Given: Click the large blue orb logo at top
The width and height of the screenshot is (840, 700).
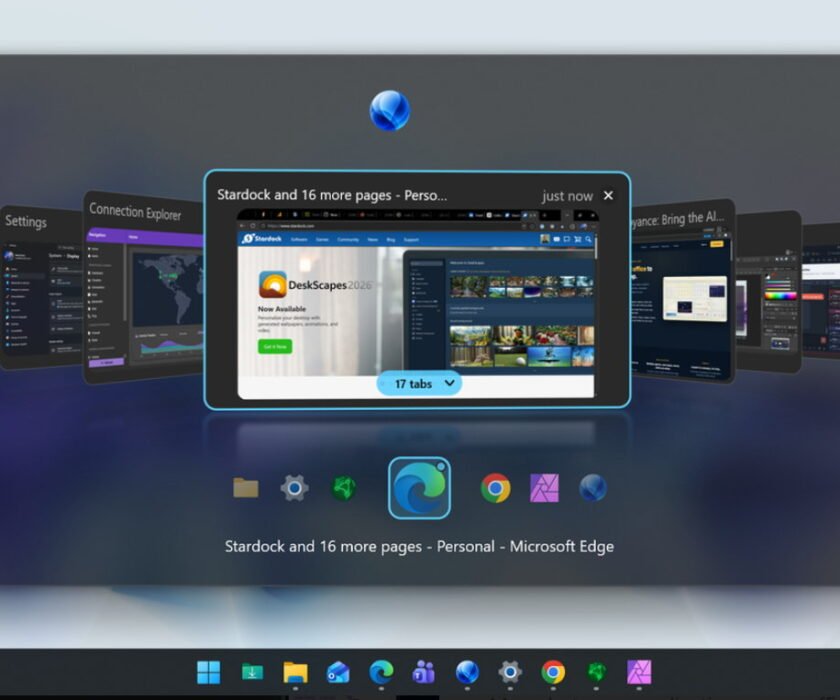Looking at the screenshot, I should coord(390,110).
